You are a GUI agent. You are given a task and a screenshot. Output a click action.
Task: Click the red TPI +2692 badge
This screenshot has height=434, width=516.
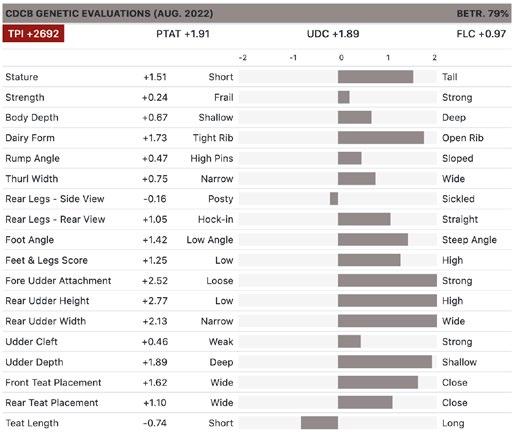33,34
